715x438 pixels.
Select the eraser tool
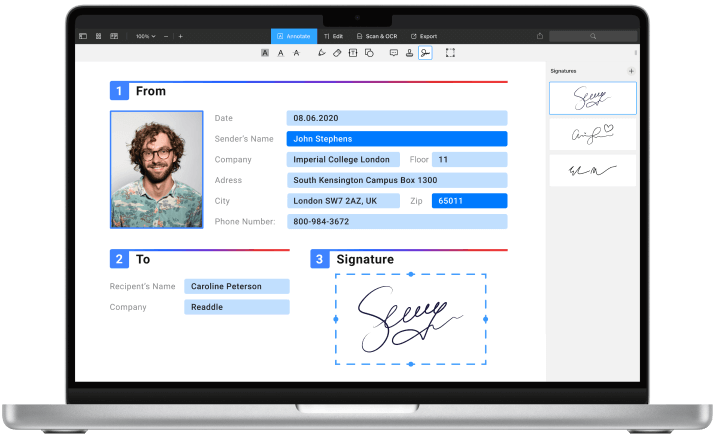337,52
